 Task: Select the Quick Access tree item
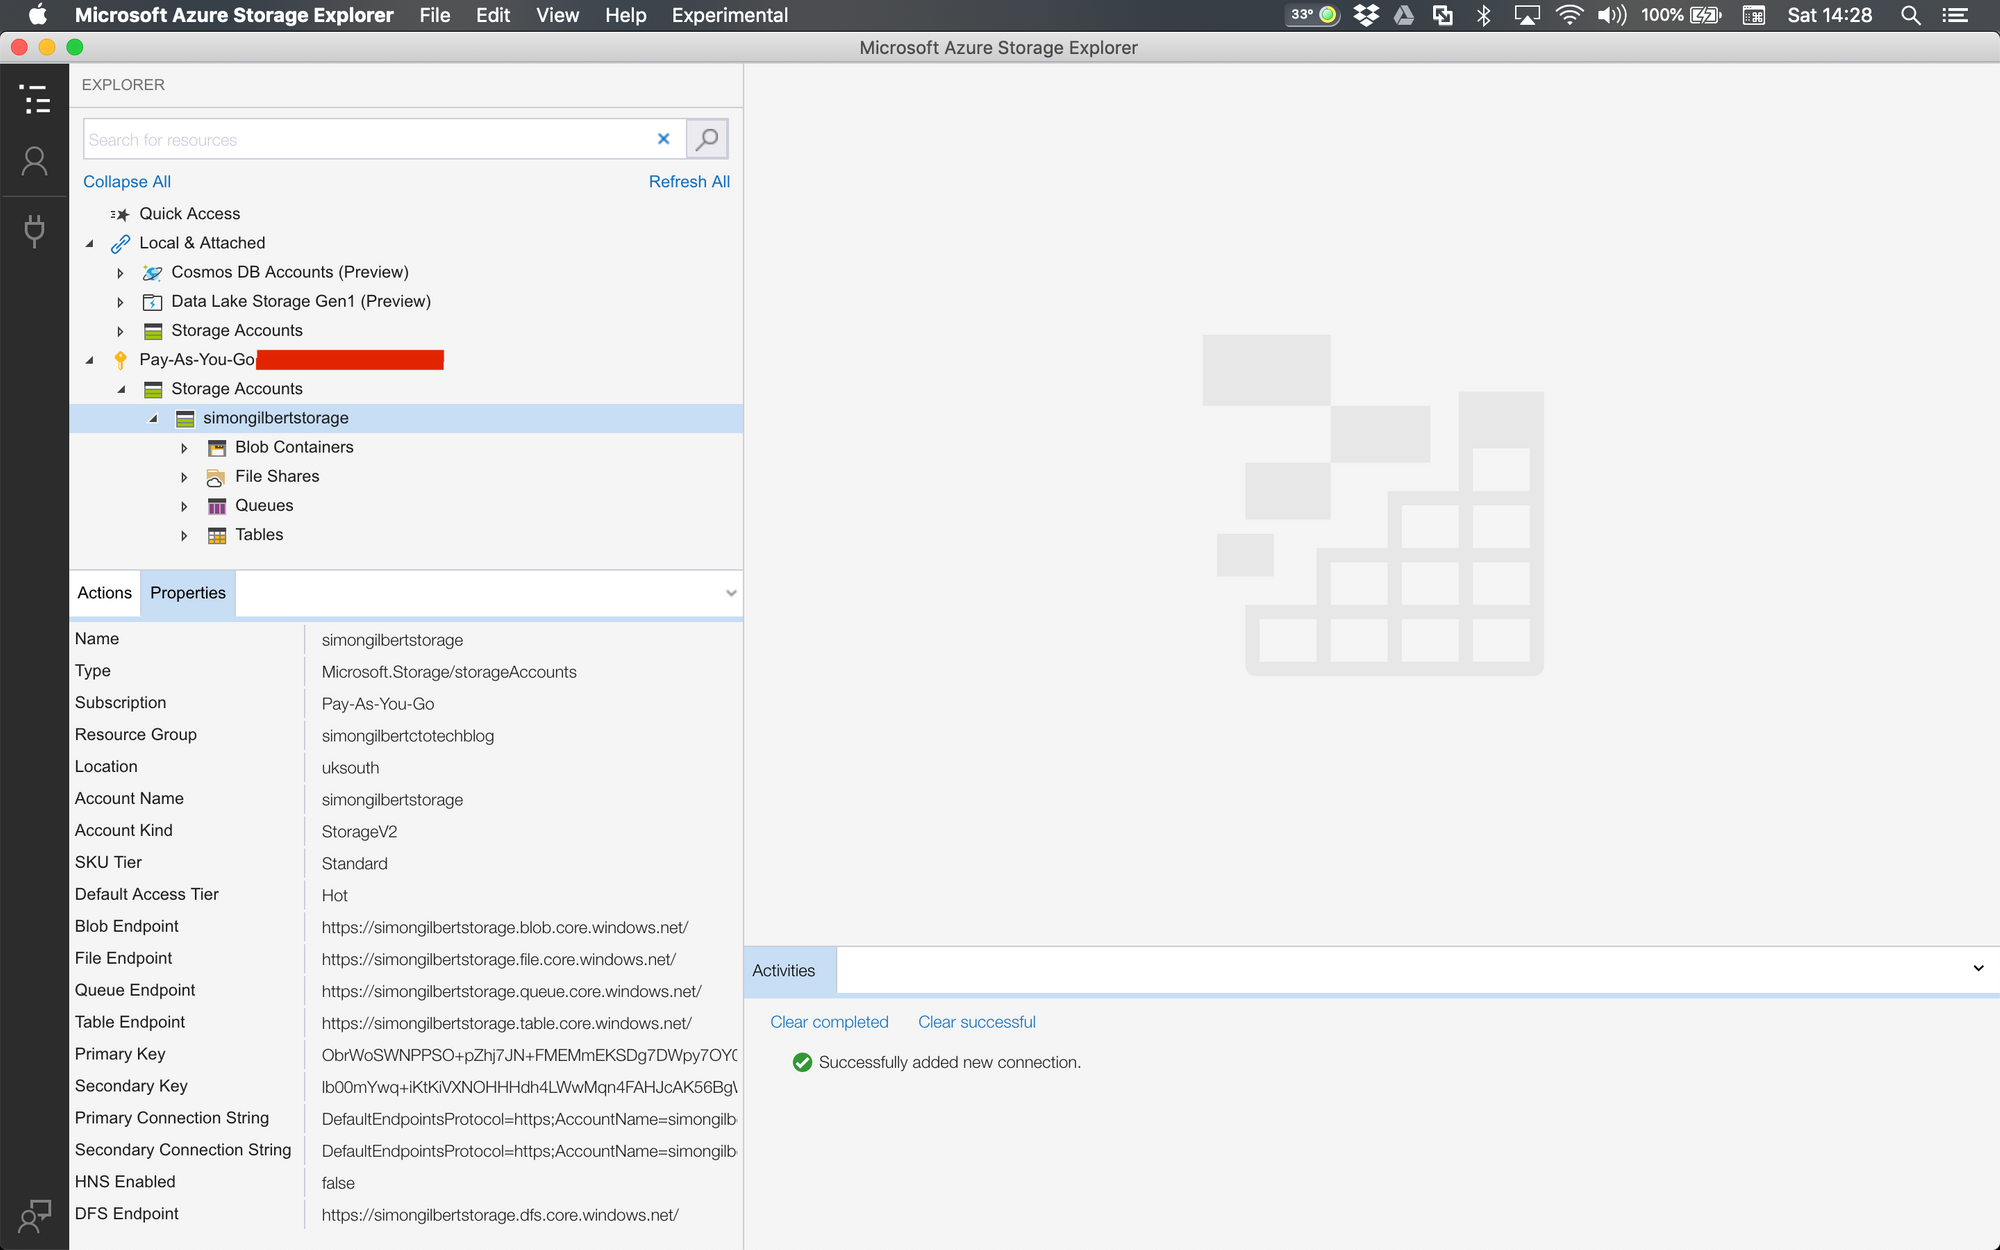pyautogui.click(x=189, y=214)
